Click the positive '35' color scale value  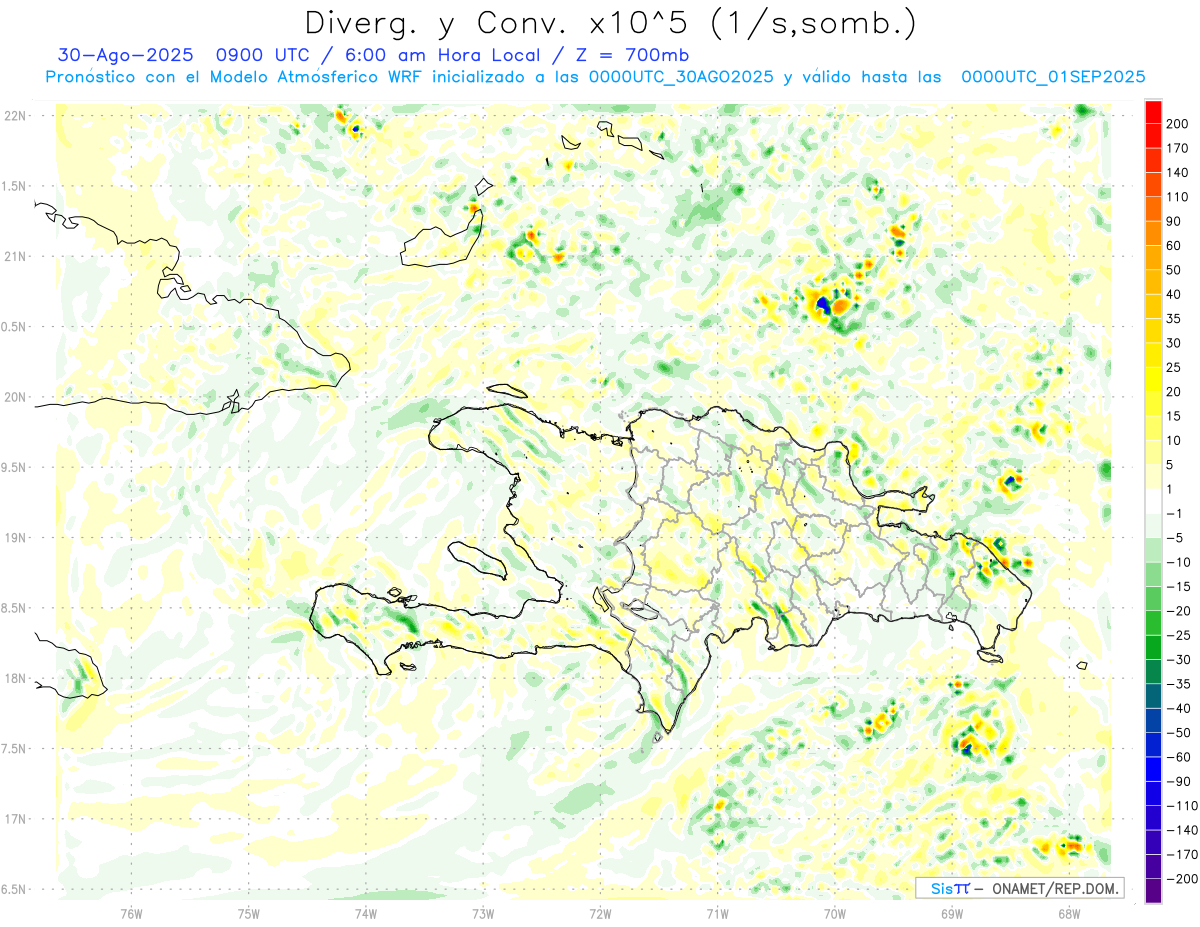tap(1175, 319)
